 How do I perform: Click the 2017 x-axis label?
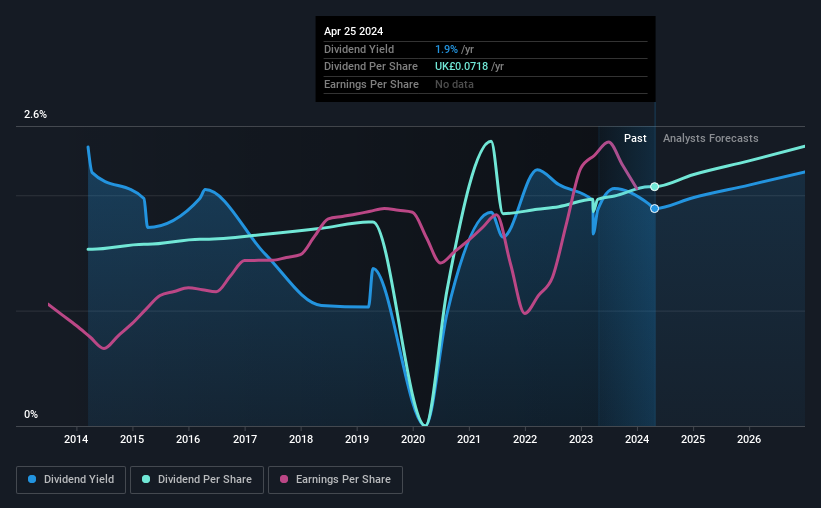(x=245, y=439)
